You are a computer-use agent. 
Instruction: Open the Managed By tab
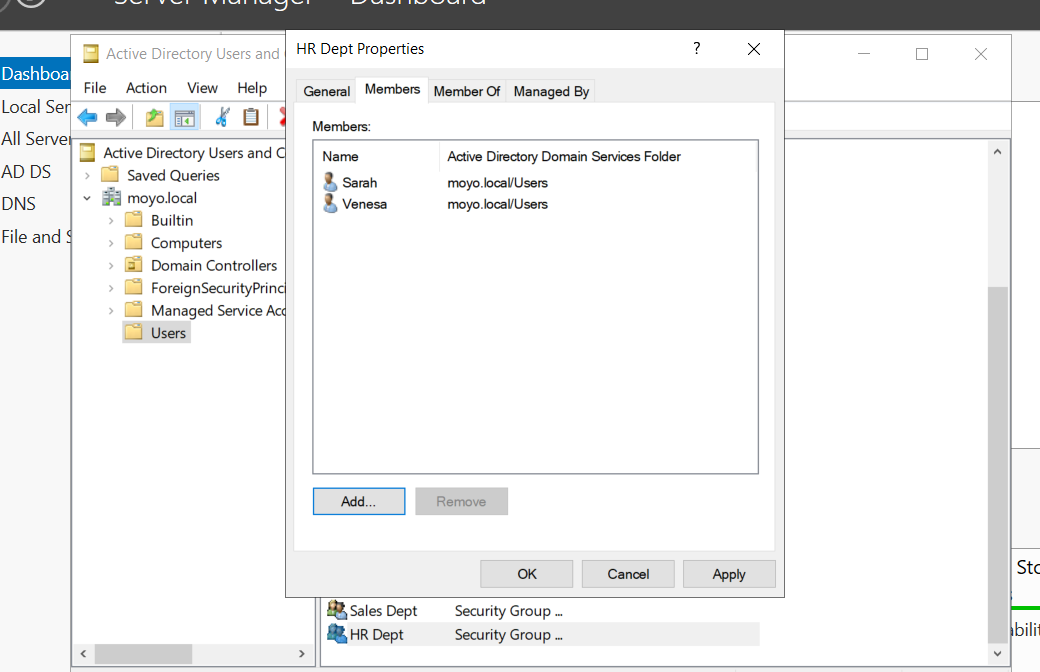click(551, 91)
